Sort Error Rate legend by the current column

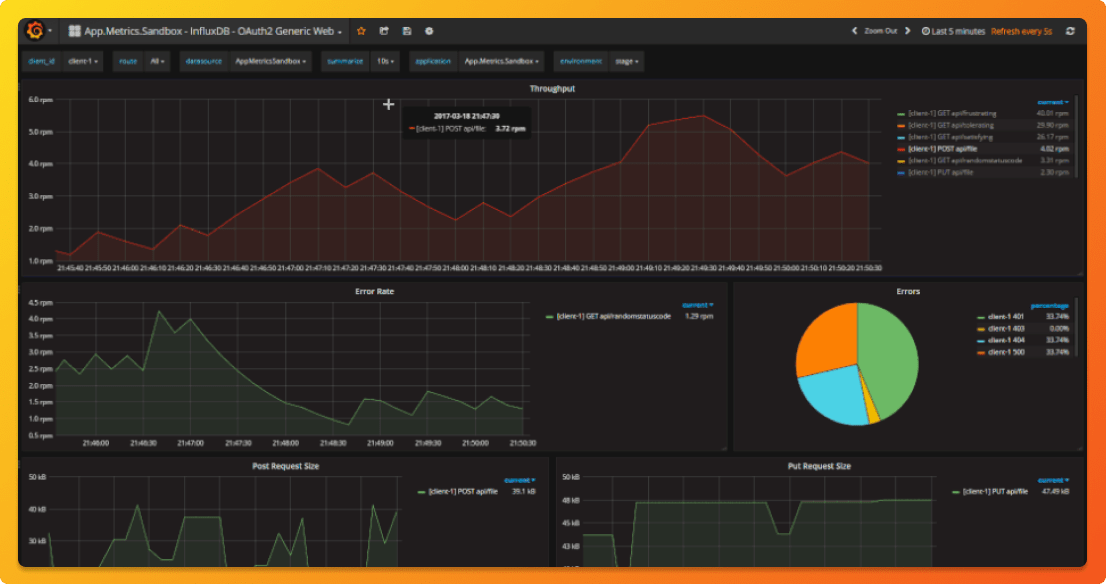tap(698, 305)
